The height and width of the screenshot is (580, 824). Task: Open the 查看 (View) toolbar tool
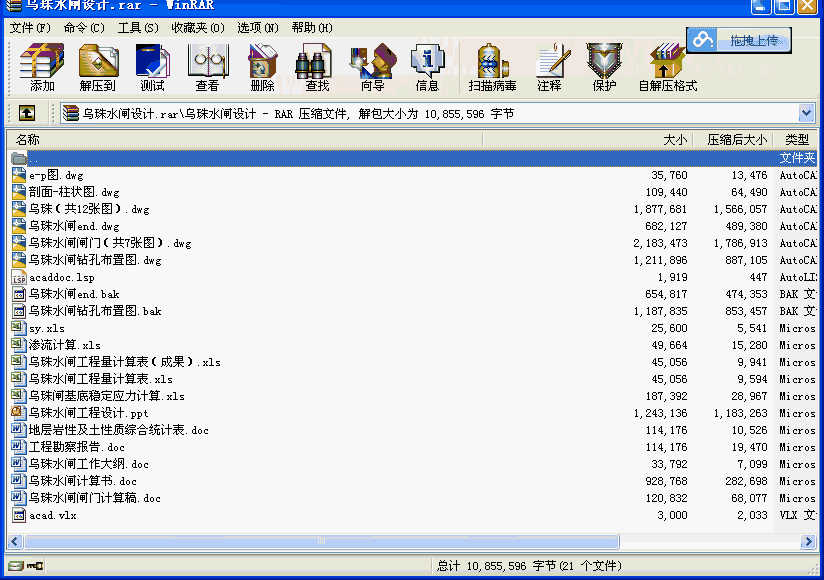click(x=207, y=66)
